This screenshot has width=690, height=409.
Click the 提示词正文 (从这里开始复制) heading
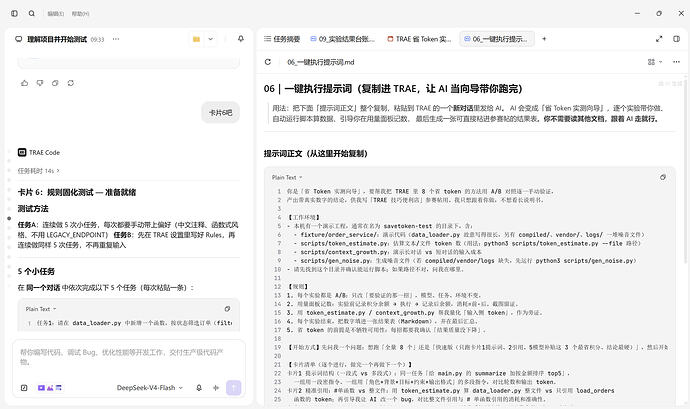click(x=316, y=154)
